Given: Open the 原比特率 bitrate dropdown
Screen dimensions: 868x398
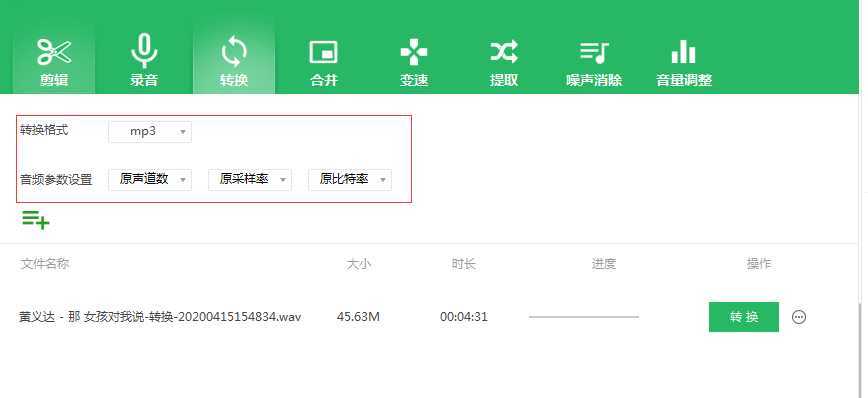Looking at the screenshot, I should [x=350, y=179].
